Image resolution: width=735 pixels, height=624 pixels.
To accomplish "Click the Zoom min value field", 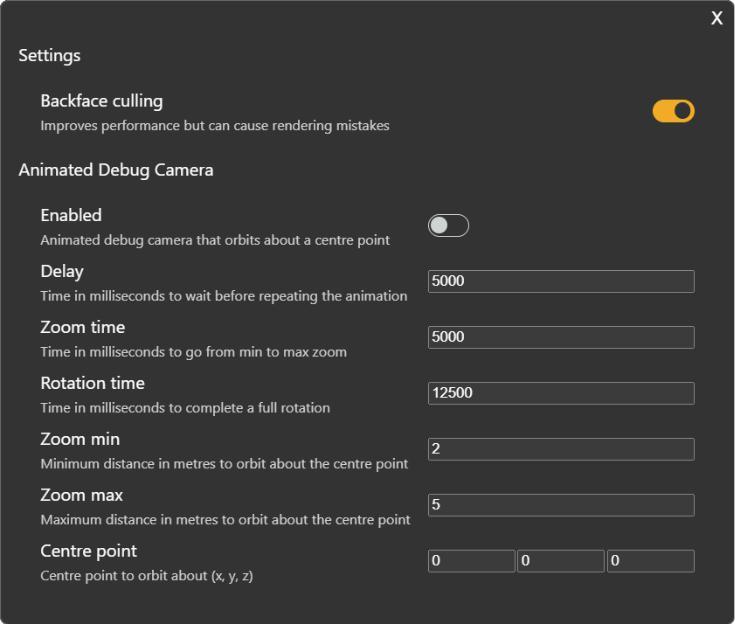I will tap(560, 449).
